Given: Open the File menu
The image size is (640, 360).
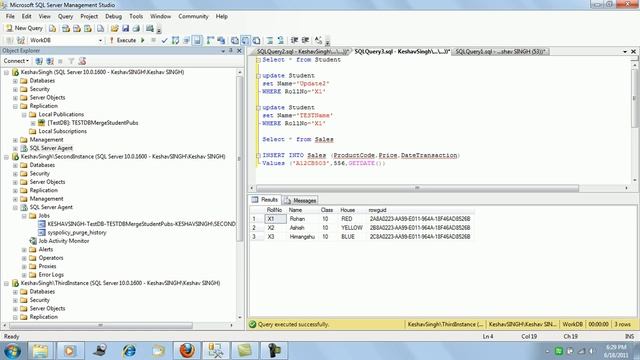Looking at the screenshot, I should (10, 16).
